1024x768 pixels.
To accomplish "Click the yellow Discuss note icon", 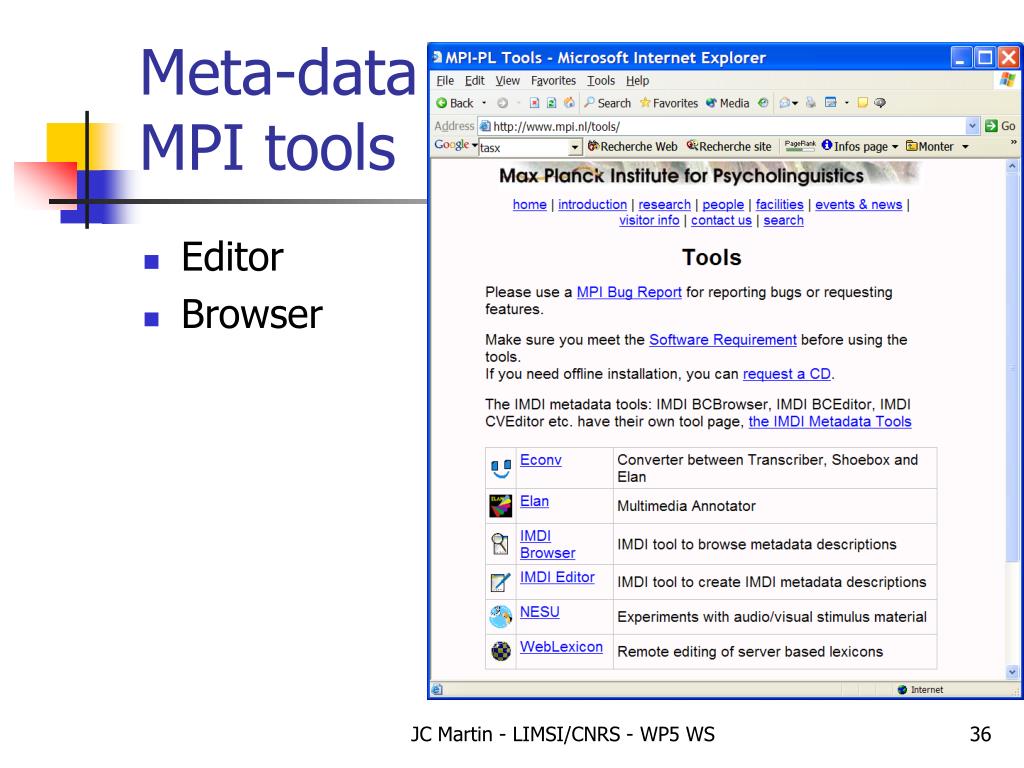I will (863, 103).
